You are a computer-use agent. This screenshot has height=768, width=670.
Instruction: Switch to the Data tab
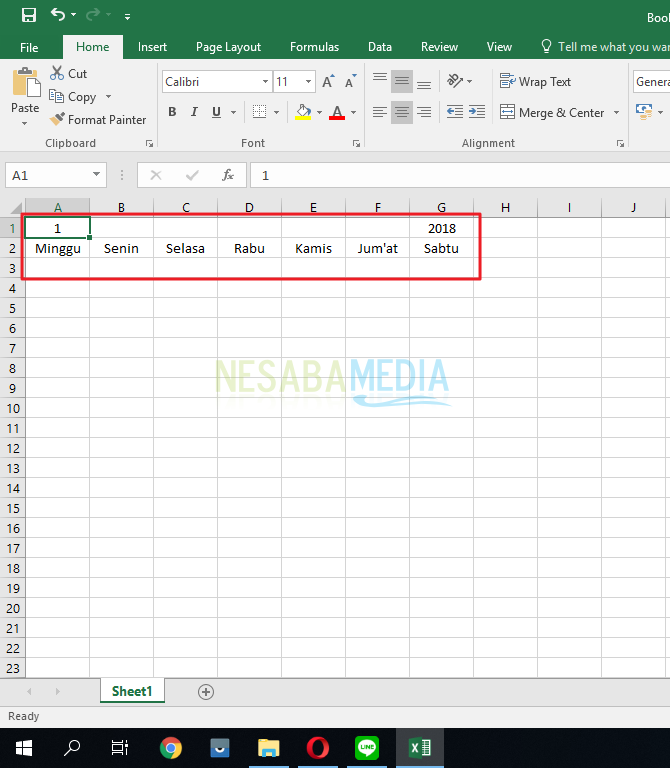click(x=380, y=47)
